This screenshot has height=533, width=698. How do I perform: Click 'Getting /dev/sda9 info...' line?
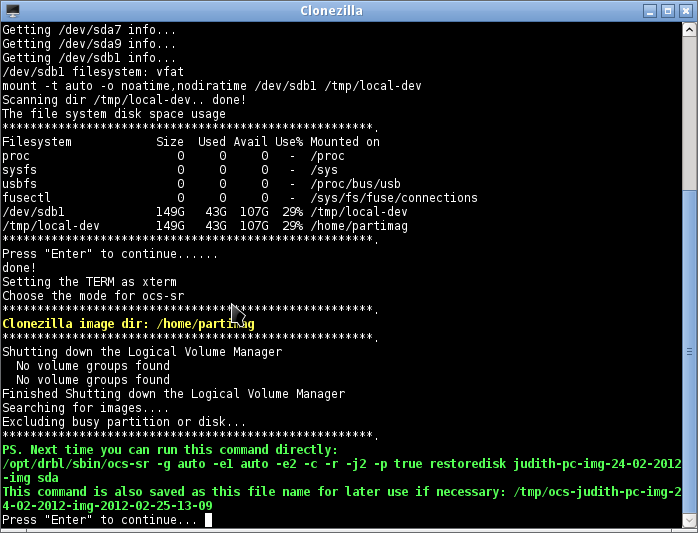(x=89, y=44)
